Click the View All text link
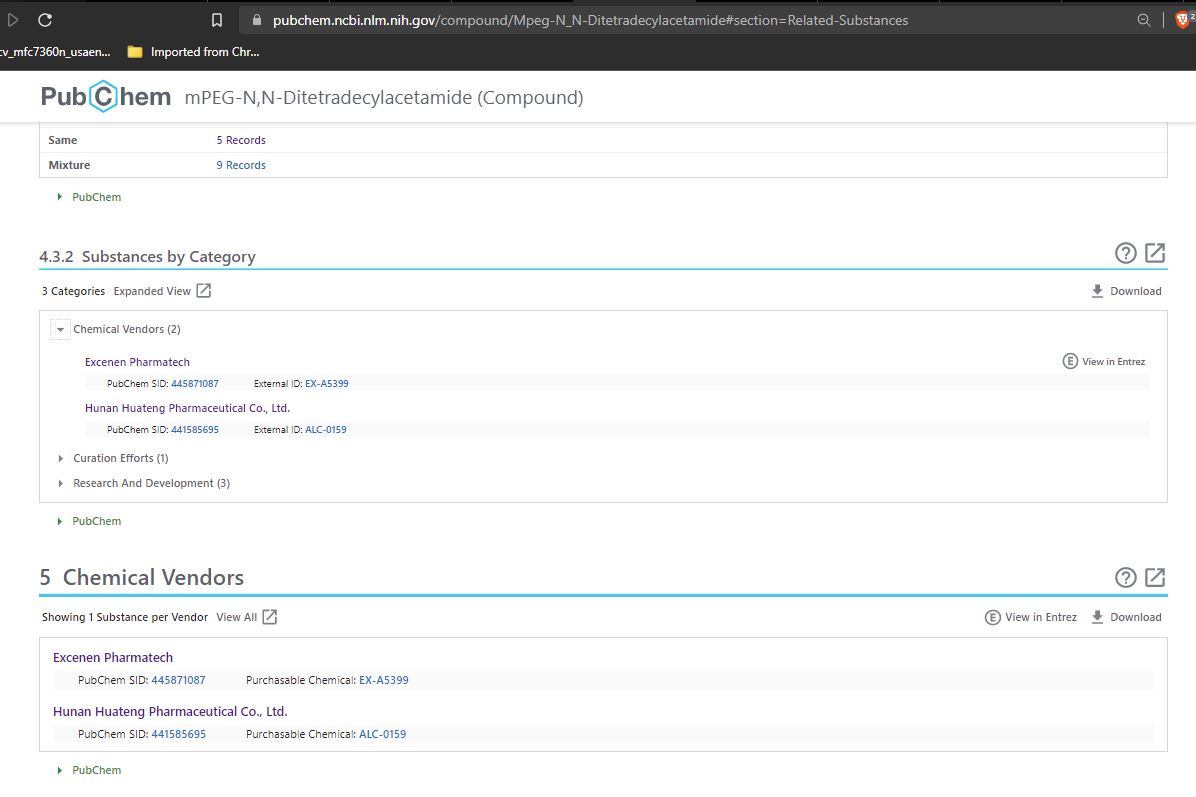Image resolution: width=1196 pixels, height=797 pixels. pyautogui.click(x=236, y=617)
